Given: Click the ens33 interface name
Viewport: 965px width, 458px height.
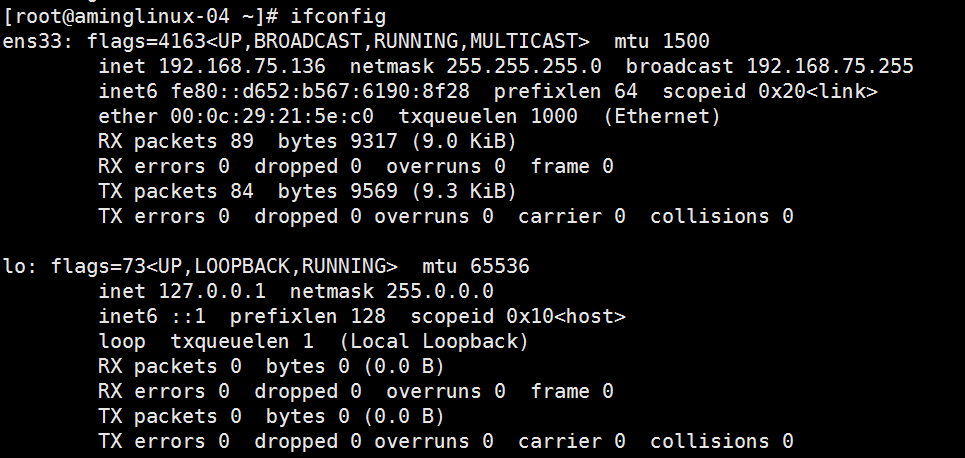Looking at the screenshot, I should coord(33,42).
